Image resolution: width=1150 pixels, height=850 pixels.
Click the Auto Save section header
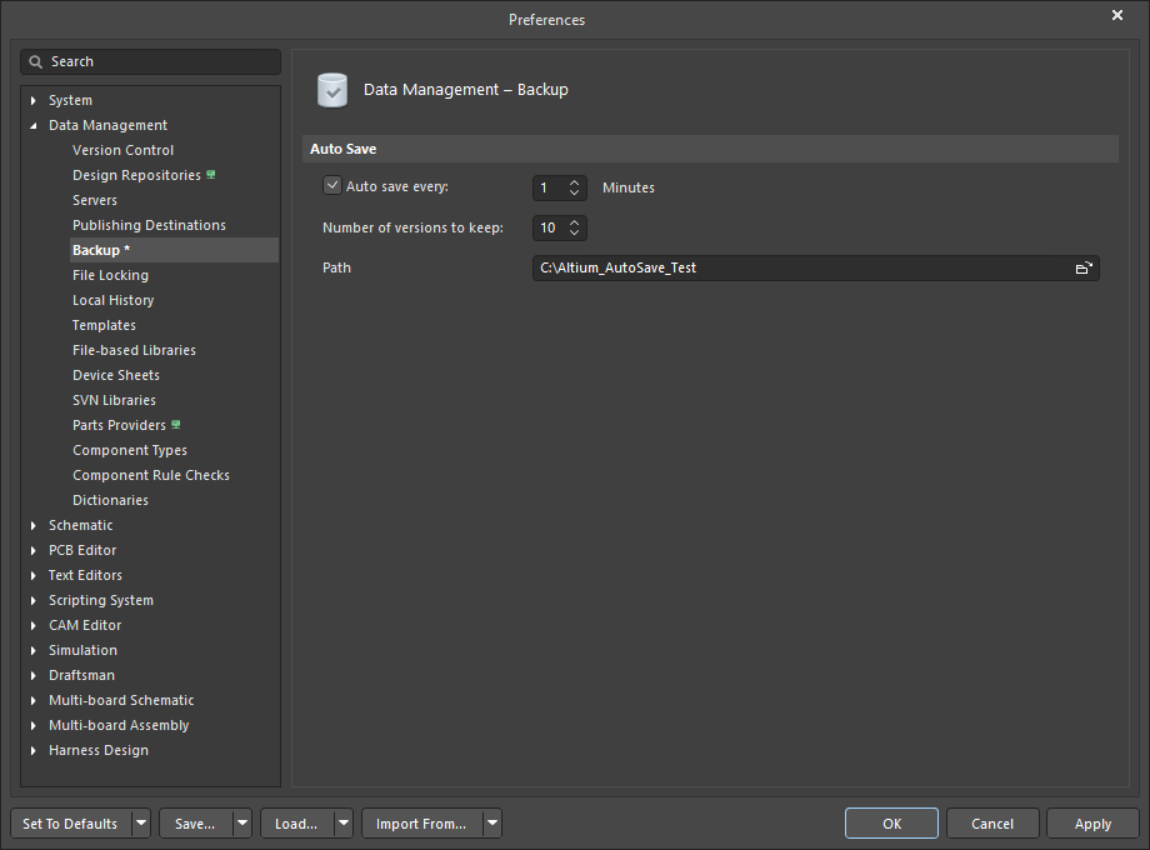[x=710, y=149]
